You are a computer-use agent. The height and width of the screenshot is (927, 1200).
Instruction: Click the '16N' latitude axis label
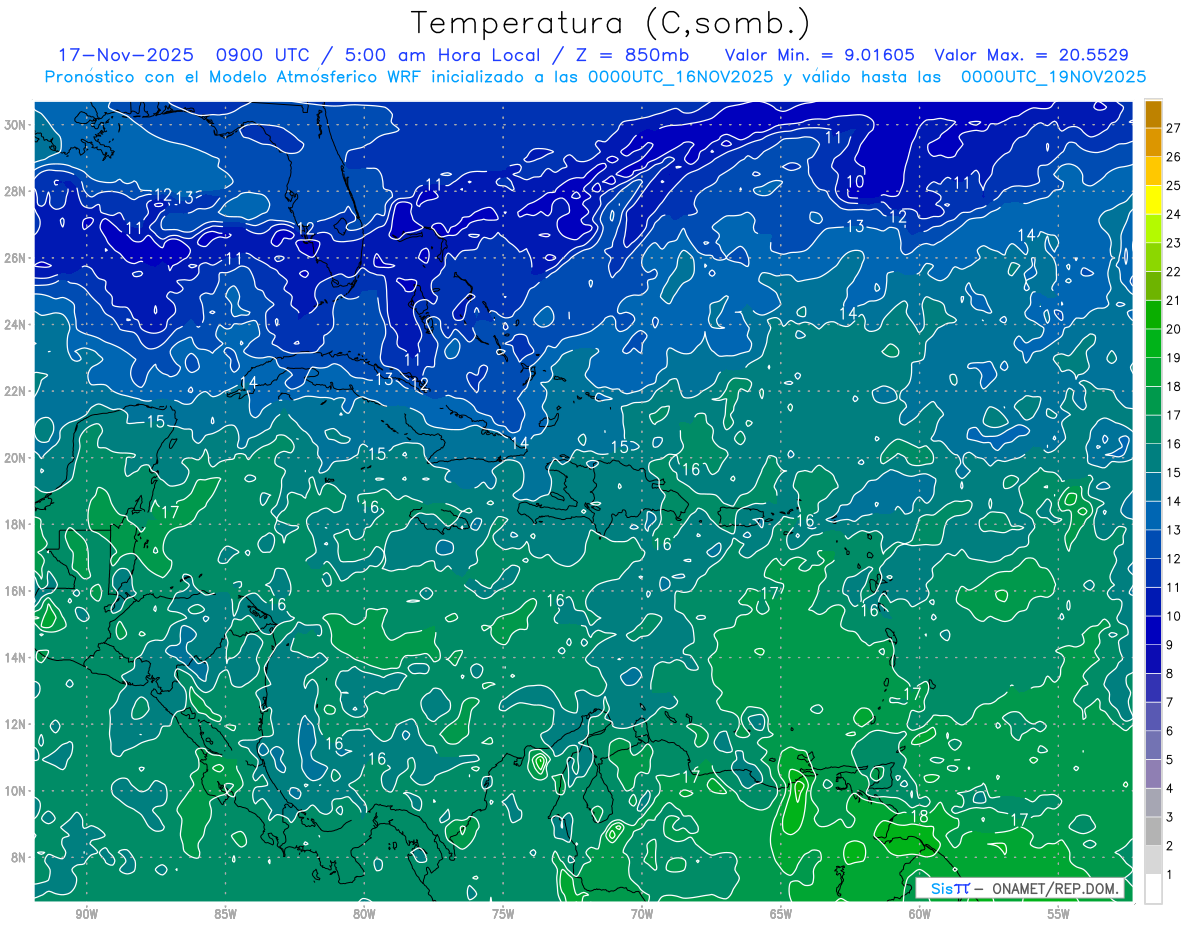(17, 591)
